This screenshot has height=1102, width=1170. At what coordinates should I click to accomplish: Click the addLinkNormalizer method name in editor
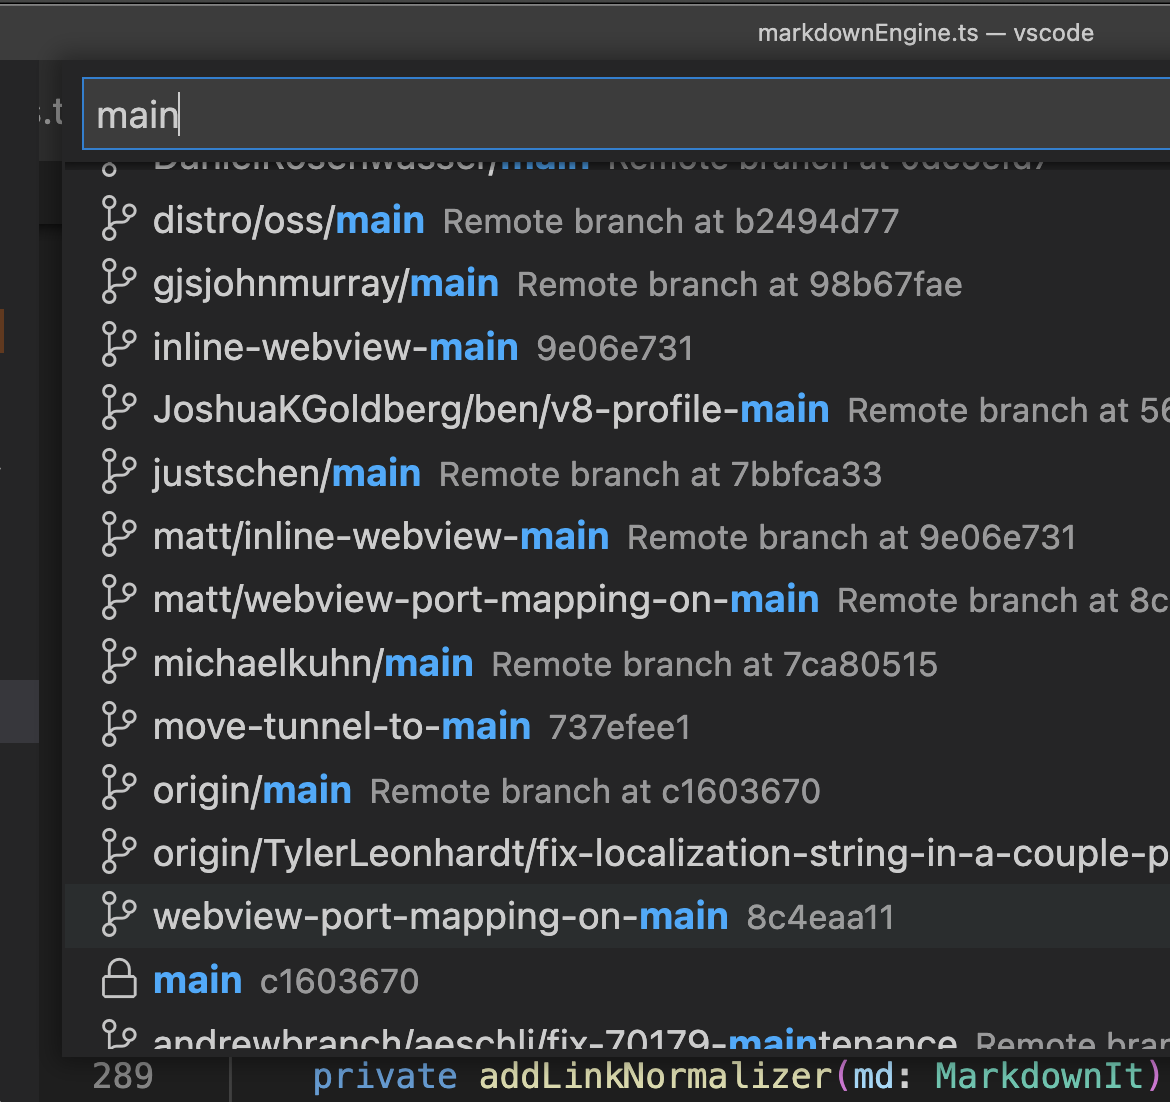tap(655, 1077)
